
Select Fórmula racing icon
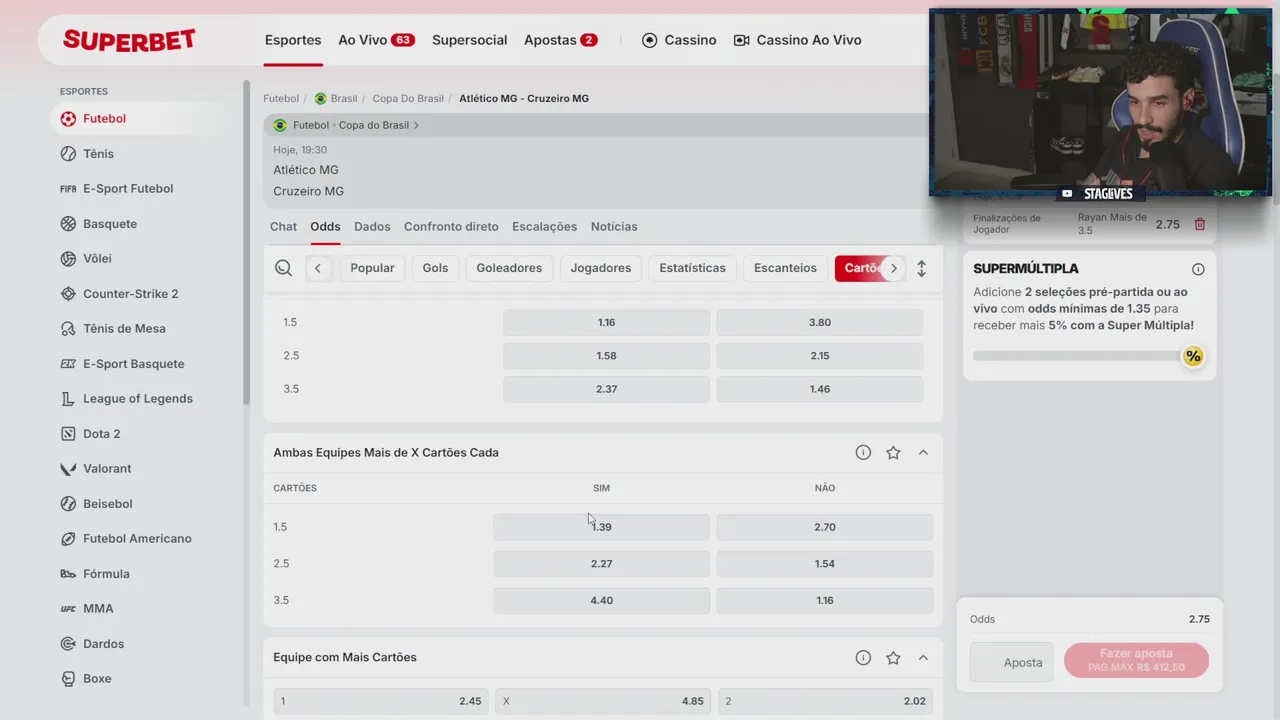tap(68, 574)
